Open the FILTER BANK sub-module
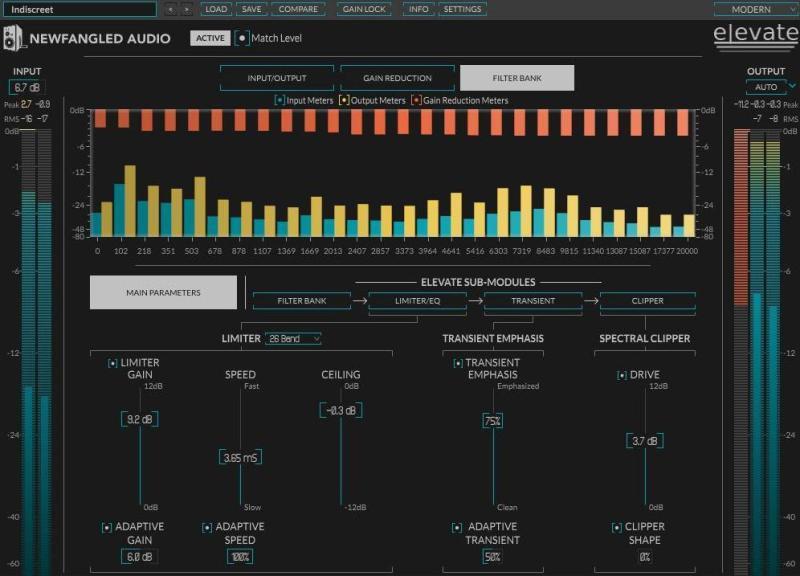The image size is (800, 576). point(302,301)
